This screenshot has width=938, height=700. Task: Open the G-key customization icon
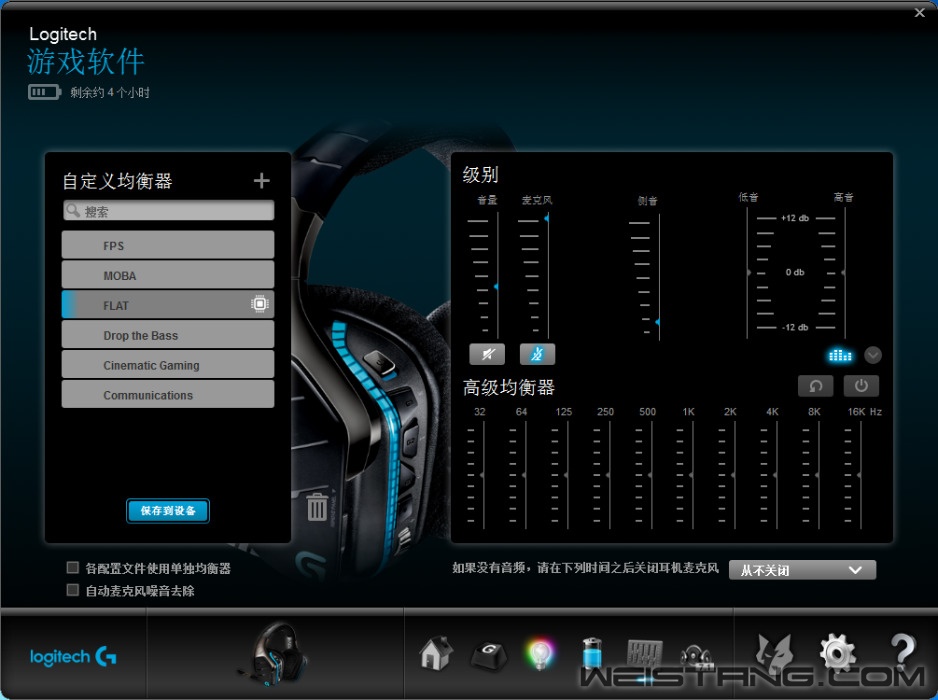coord(489,655)
